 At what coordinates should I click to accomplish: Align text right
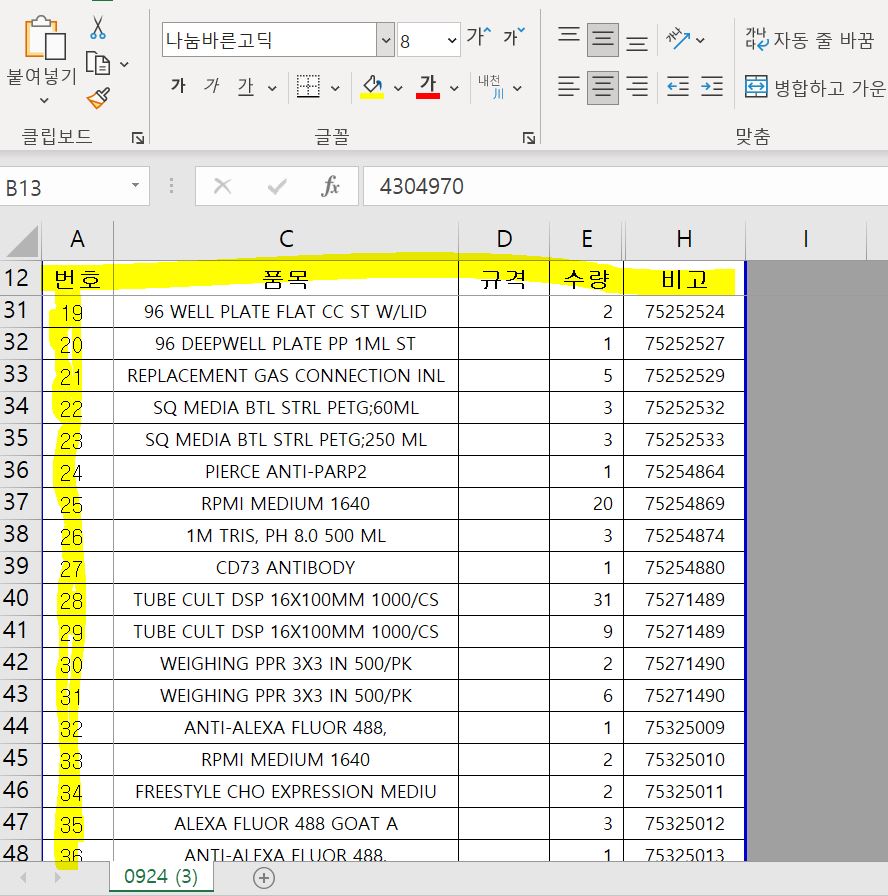coord(637,87)
